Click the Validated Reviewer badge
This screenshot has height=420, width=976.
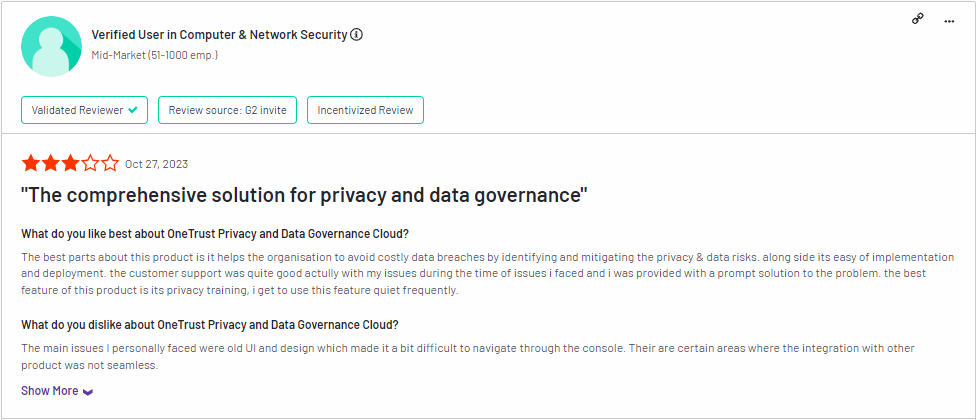[85, 110]
